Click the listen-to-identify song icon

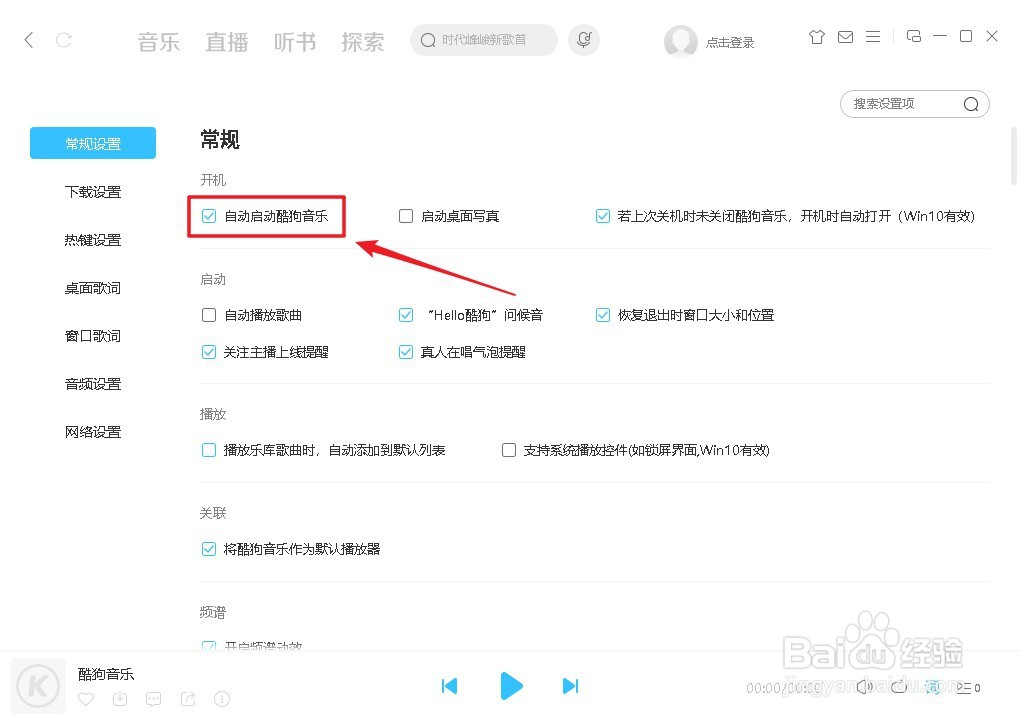tap(584, 40)
